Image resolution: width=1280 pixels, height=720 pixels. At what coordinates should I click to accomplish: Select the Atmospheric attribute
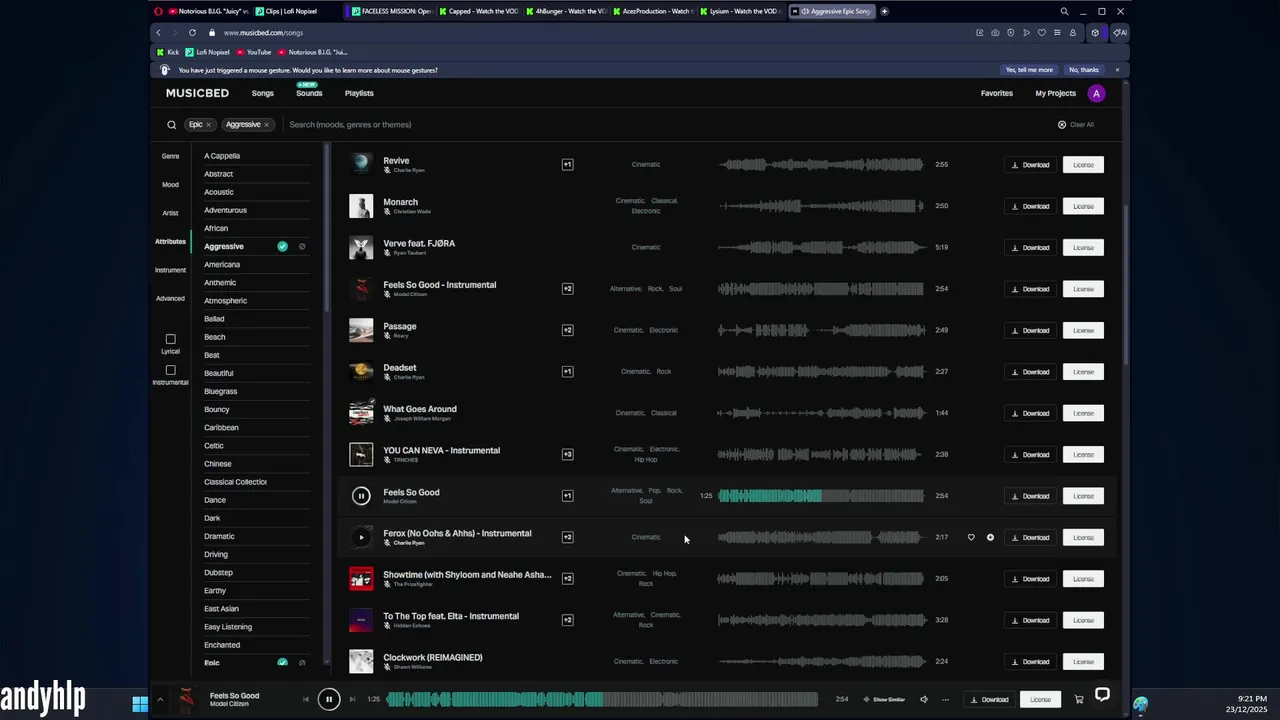(x=225, y=301)
